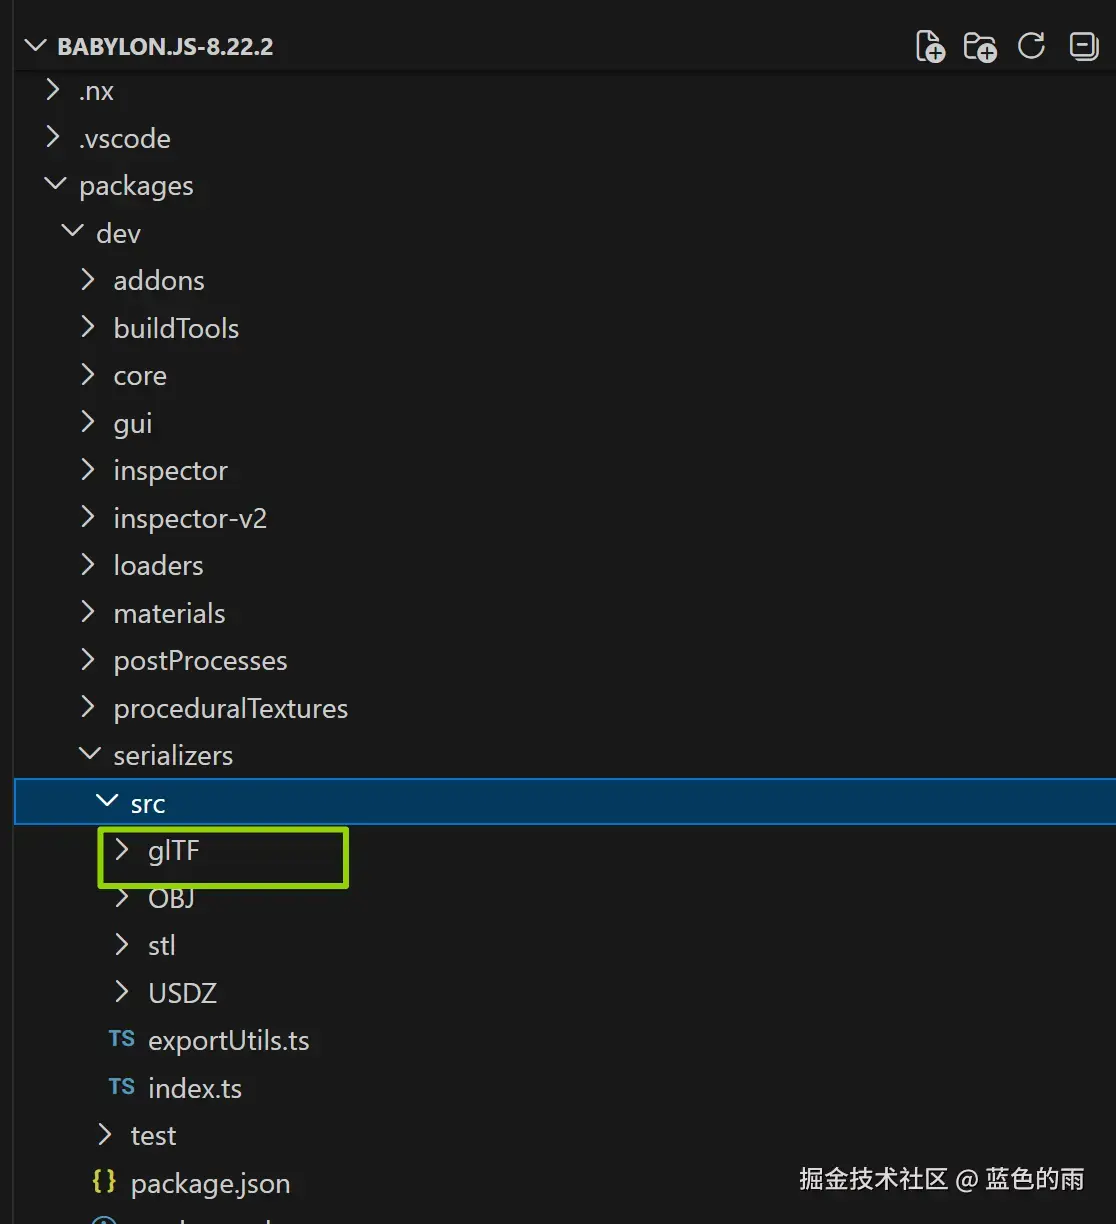This screenshot has width=1116, height=1224.
Task: Click the New File icon
Action: pos(930,46)
